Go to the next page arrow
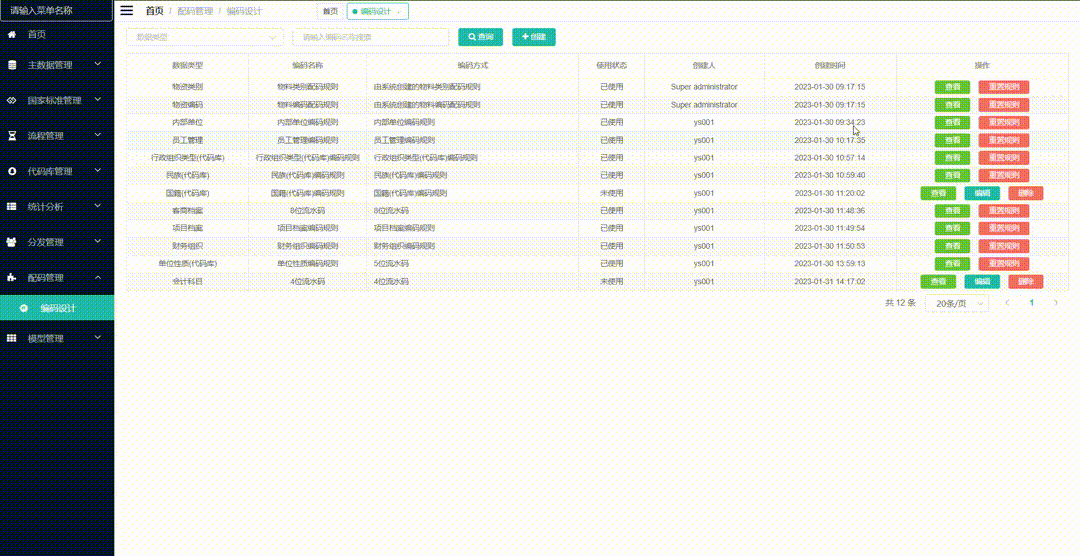Image resolution: width=1080 pixels, height=556 pixels. pos(1055,303)
